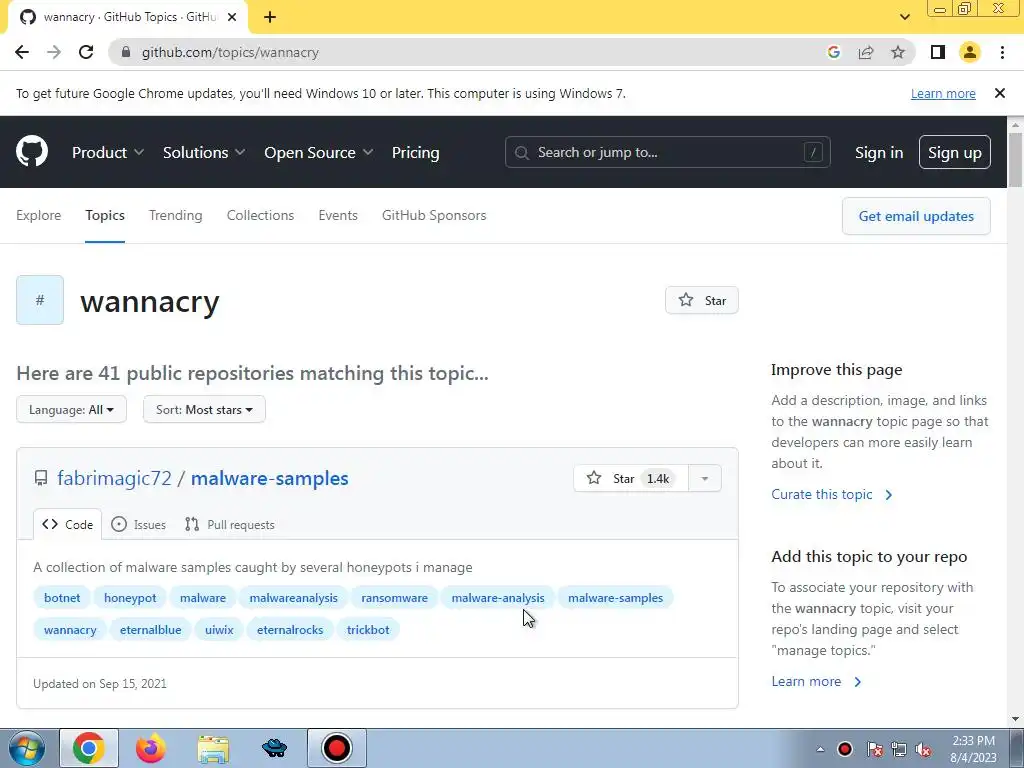
Task: Expand the Product menu
Action: click(108, 152)
